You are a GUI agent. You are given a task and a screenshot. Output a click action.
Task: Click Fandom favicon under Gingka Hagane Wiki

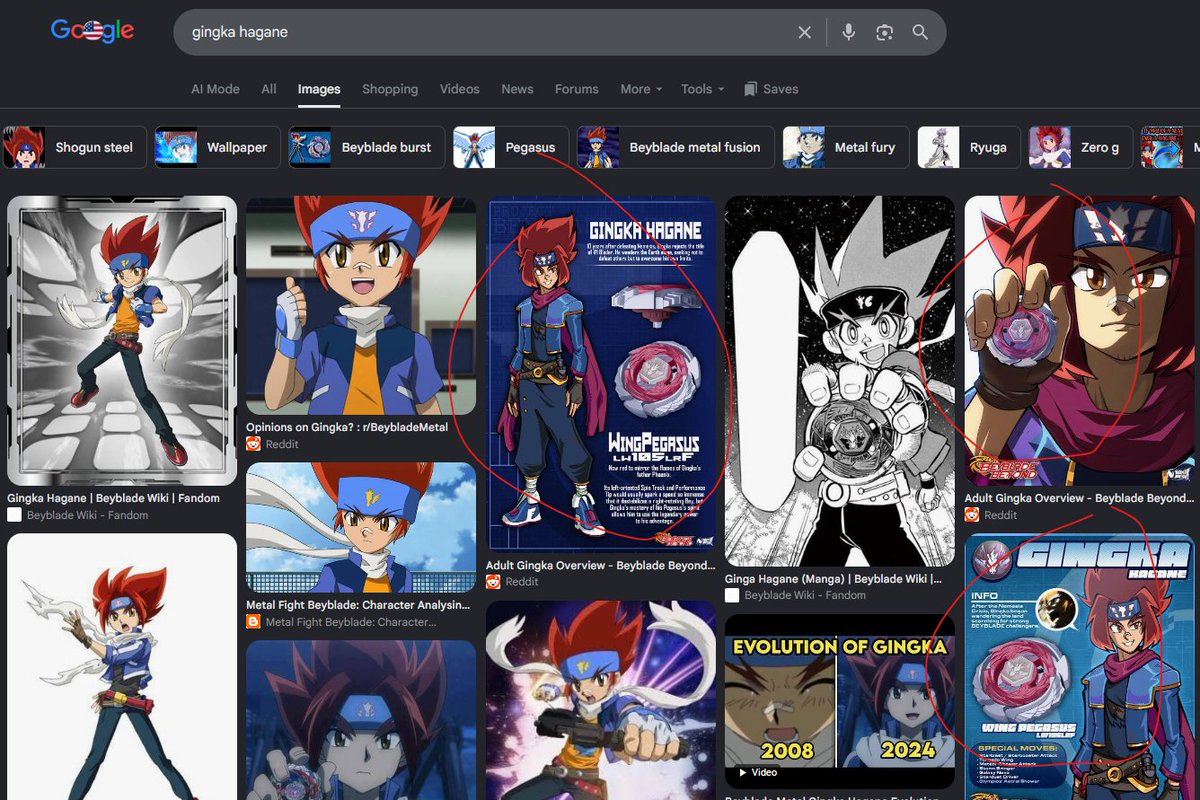click(14, 515)
